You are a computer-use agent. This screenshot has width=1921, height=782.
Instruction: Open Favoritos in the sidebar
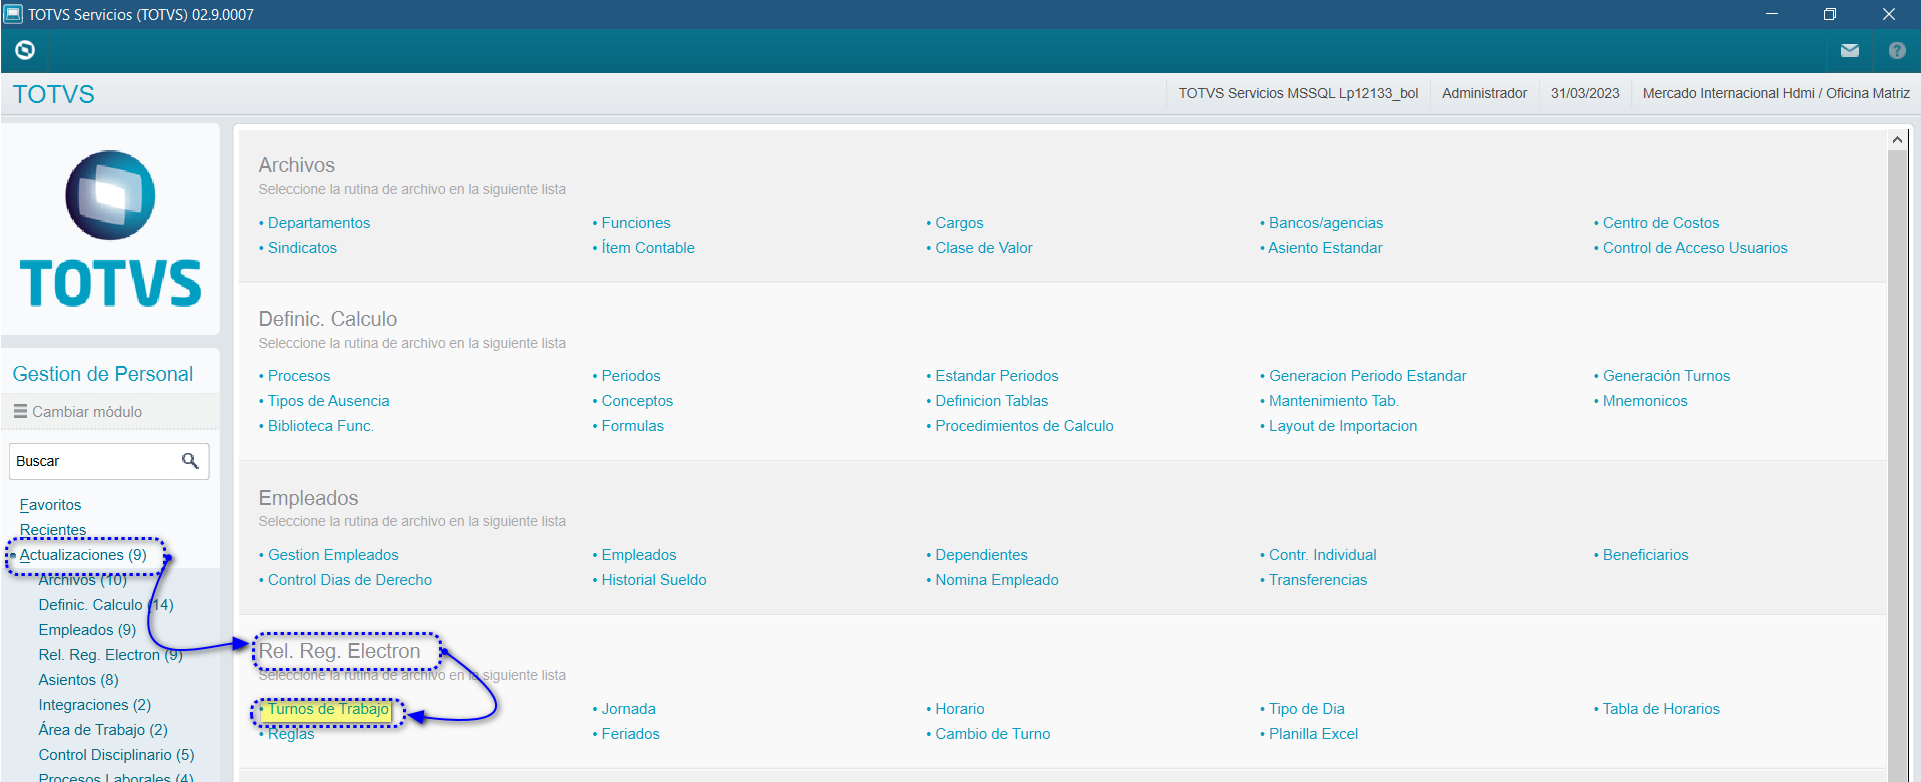pyautogui.click(x=50, y=505)
